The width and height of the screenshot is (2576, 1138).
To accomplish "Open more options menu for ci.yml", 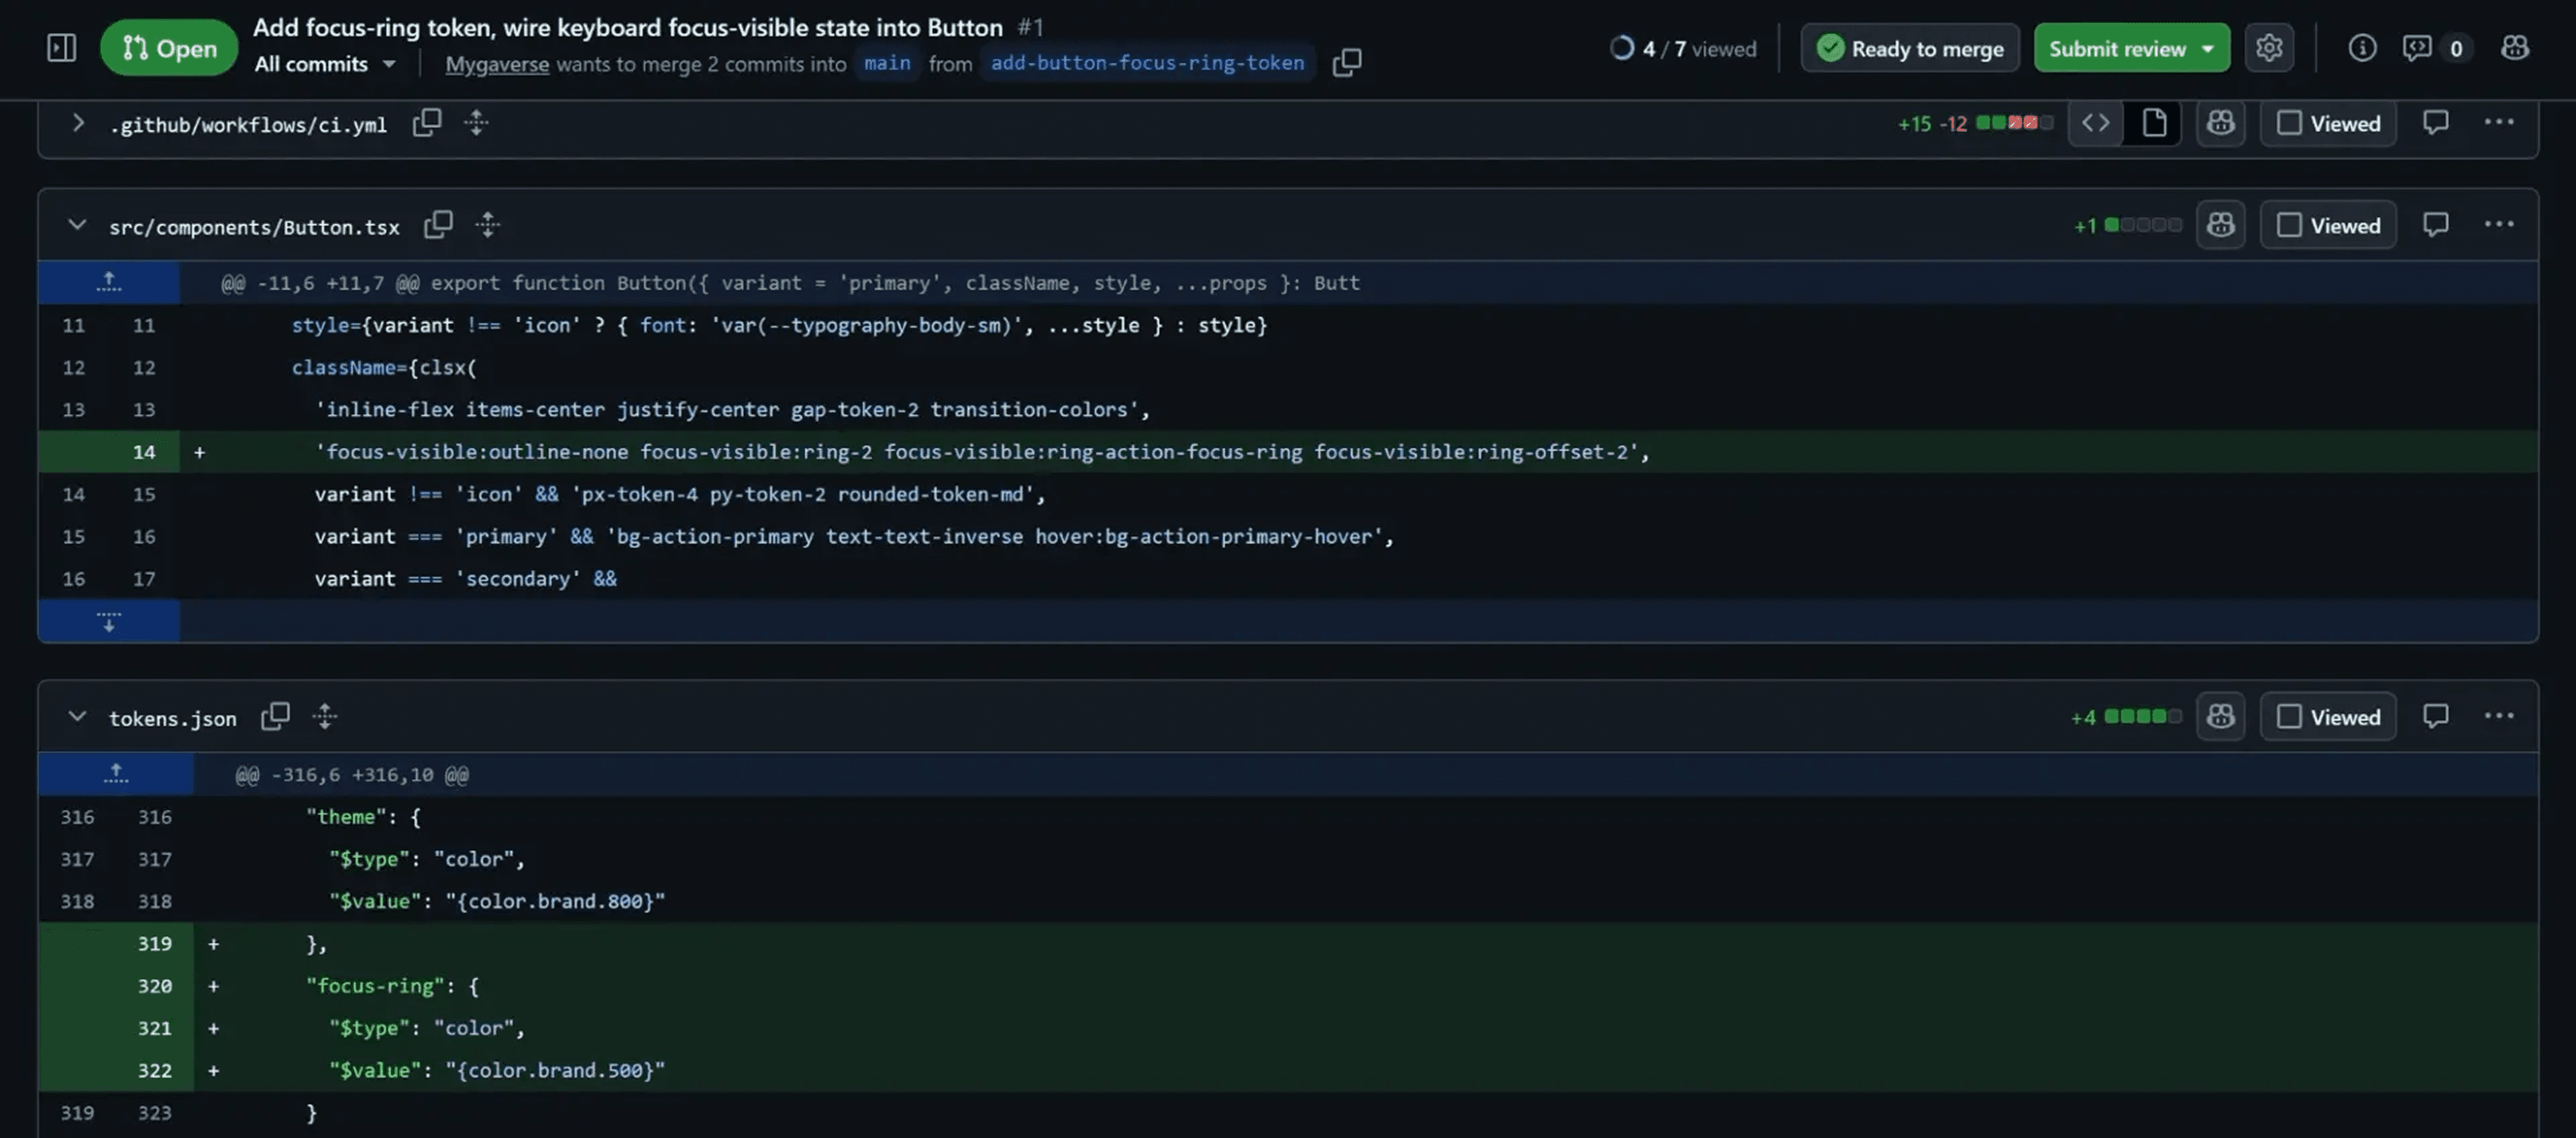I will click(x=2498, y=122).
